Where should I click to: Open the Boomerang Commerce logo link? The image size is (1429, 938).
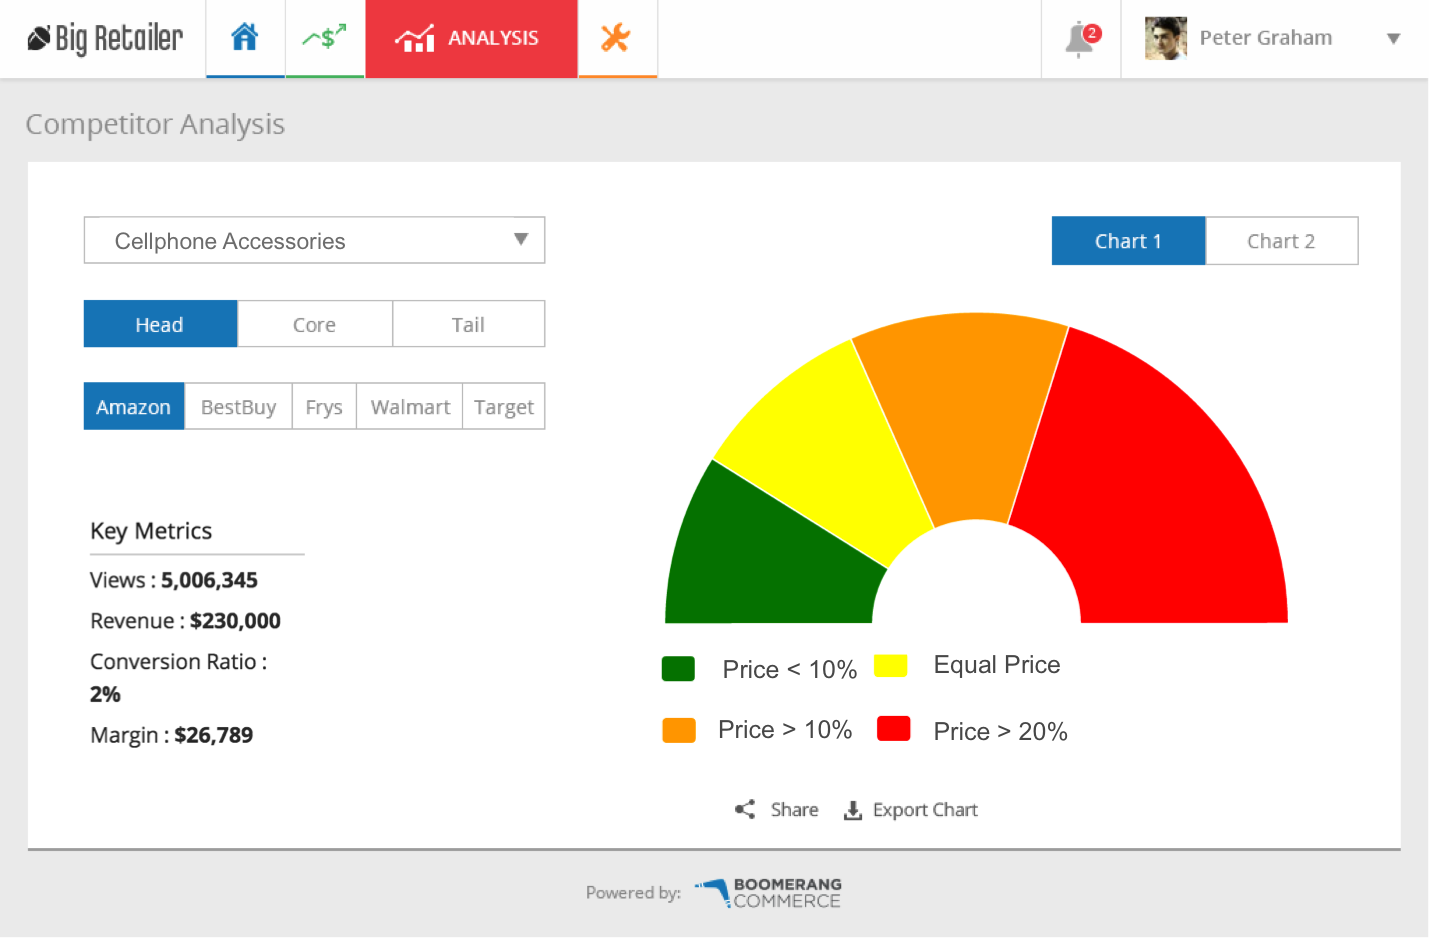(x=768, y=892)
